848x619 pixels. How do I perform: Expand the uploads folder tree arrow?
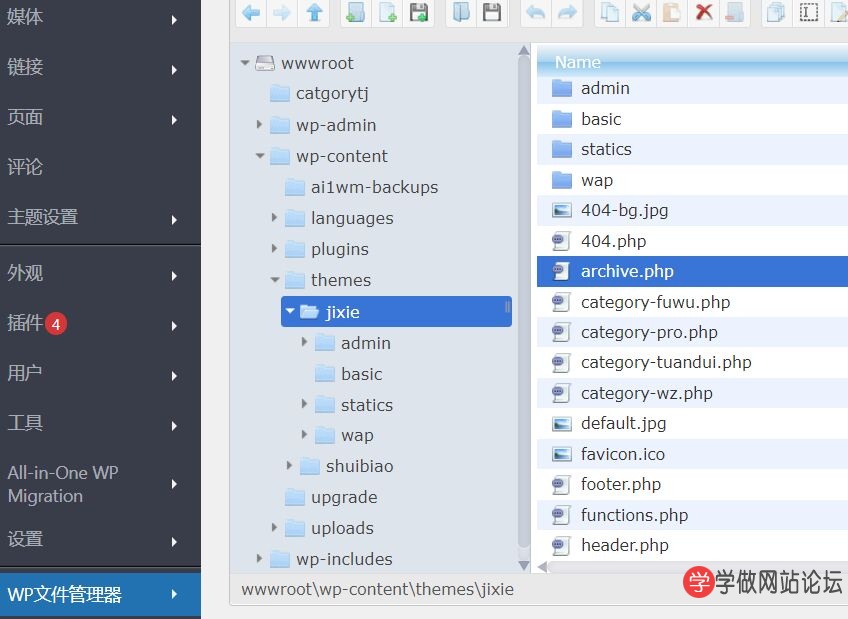pyautogui.click(x=274, y=528)
